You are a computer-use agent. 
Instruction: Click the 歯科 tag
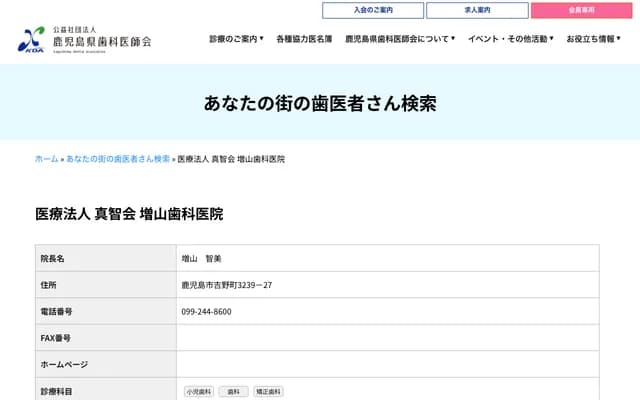[x=233, y=391]
